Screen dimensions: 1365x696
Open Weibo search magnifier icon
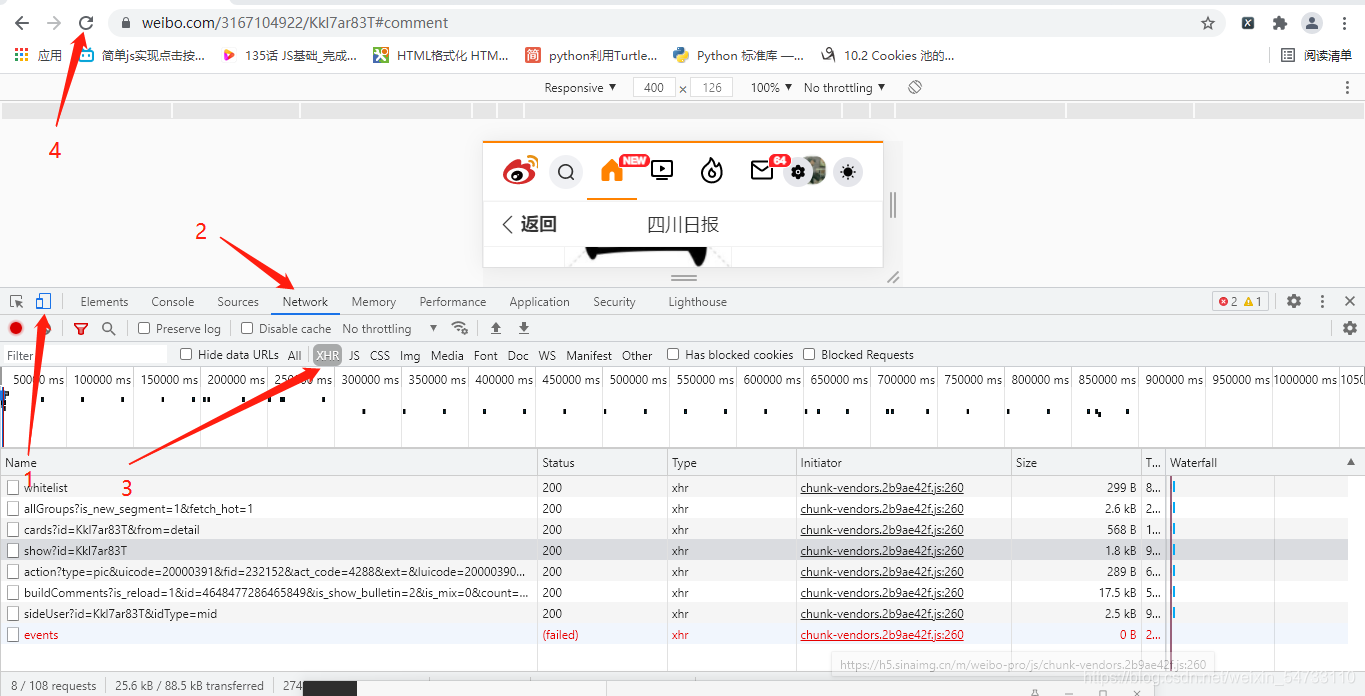pyautogui.click(x=566, y=172)
